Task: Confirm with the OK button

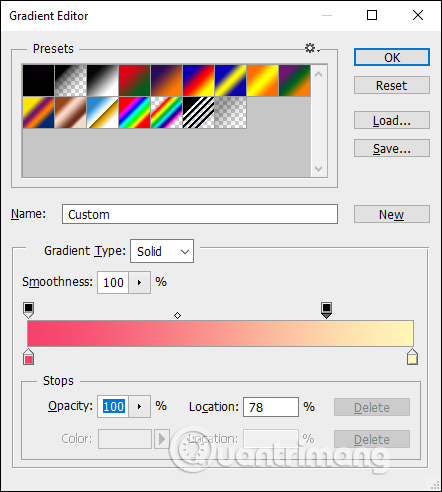Action: click(392, 57)
